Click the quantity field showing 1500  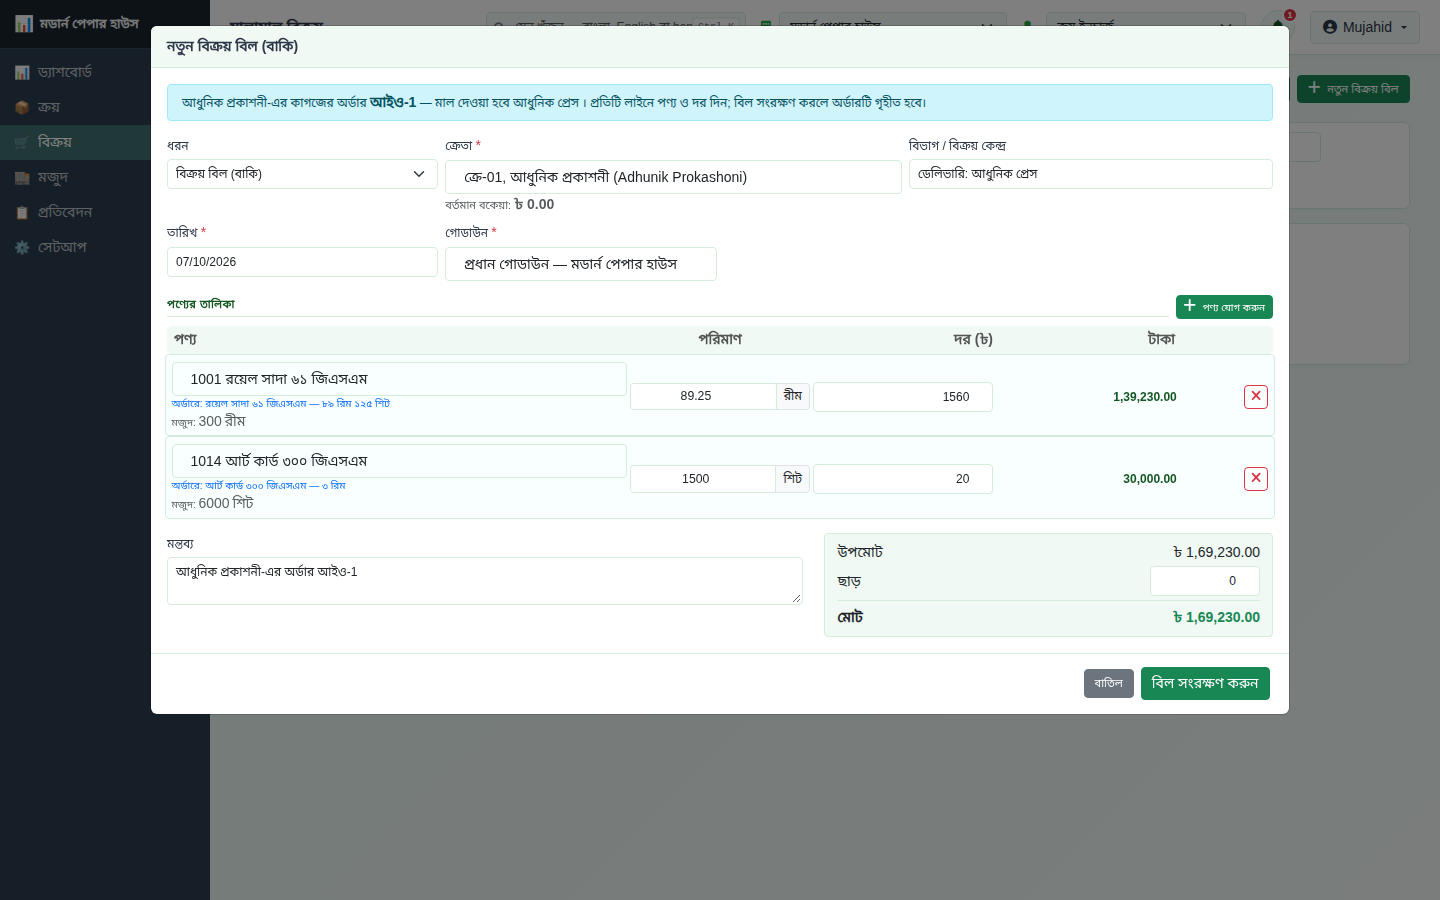[x=703, y=479]
